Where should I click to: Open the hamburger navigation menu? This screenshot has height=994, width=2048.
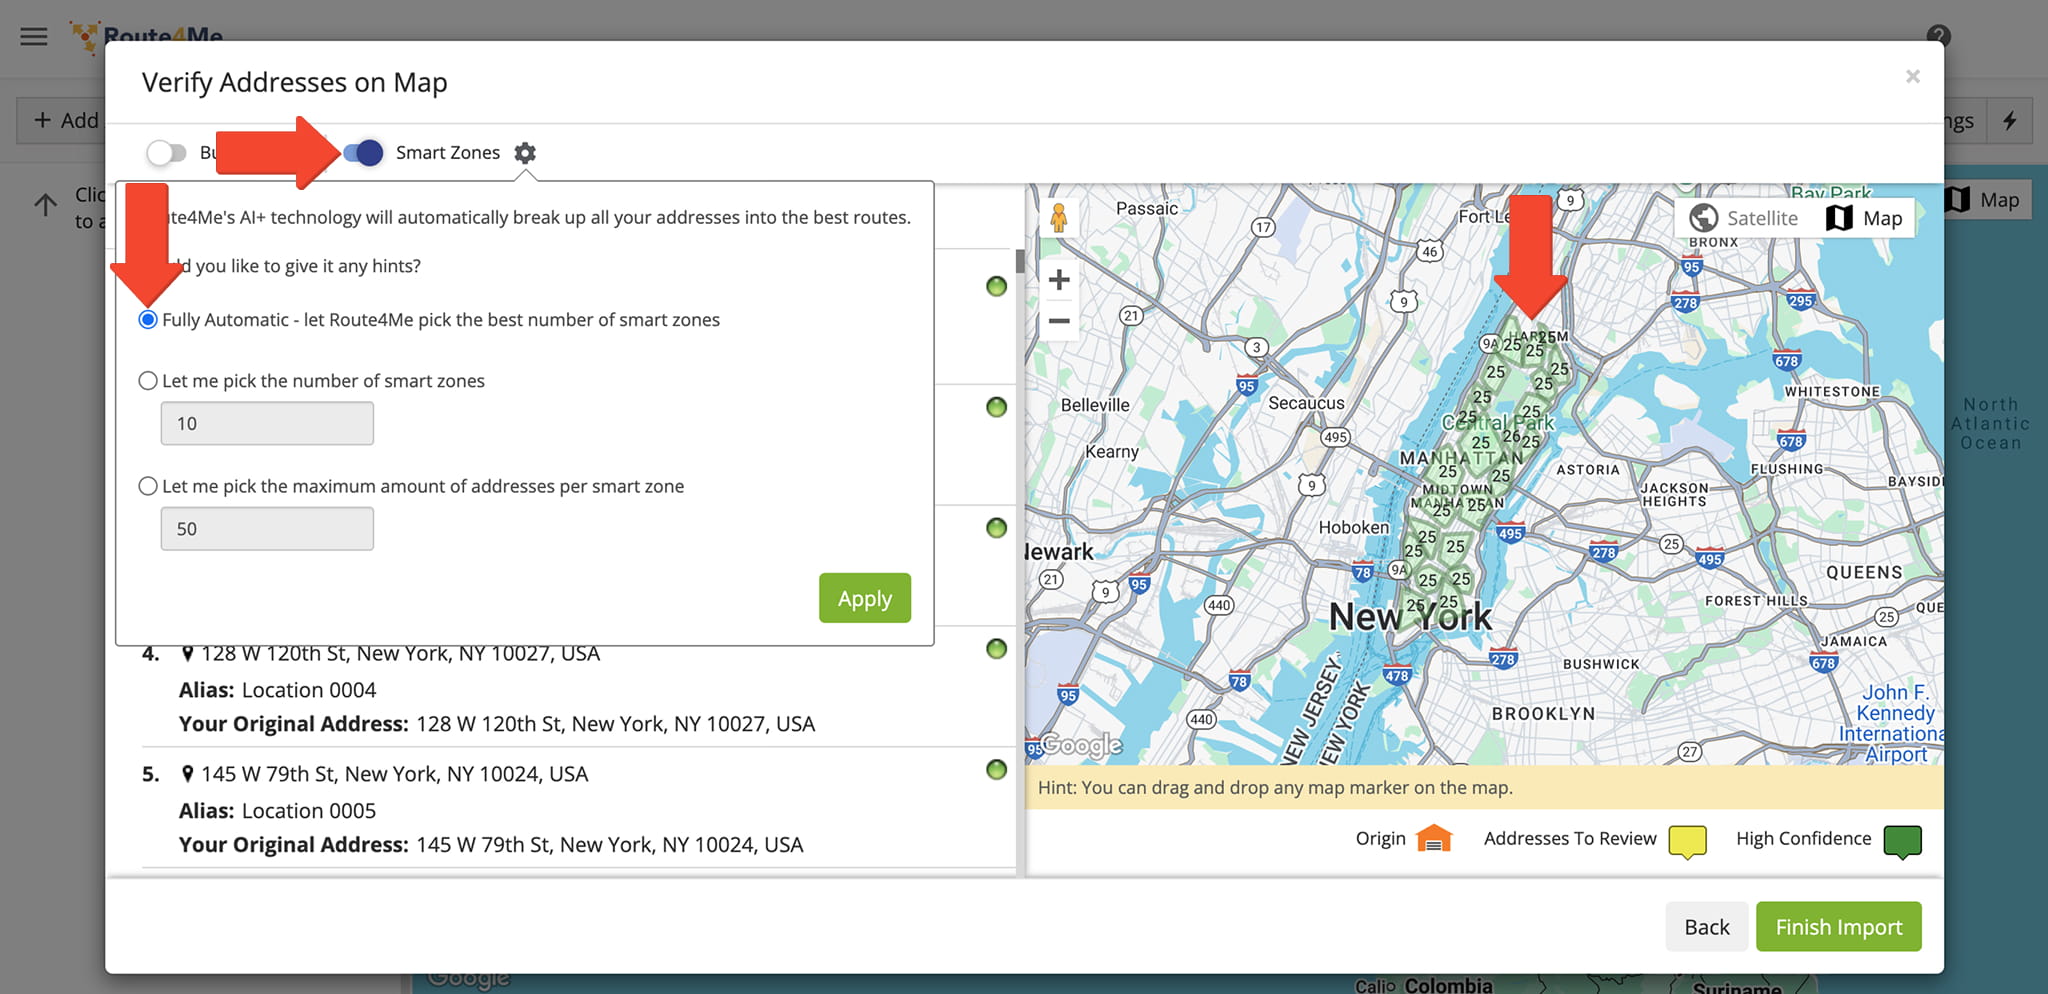(34, 37)
